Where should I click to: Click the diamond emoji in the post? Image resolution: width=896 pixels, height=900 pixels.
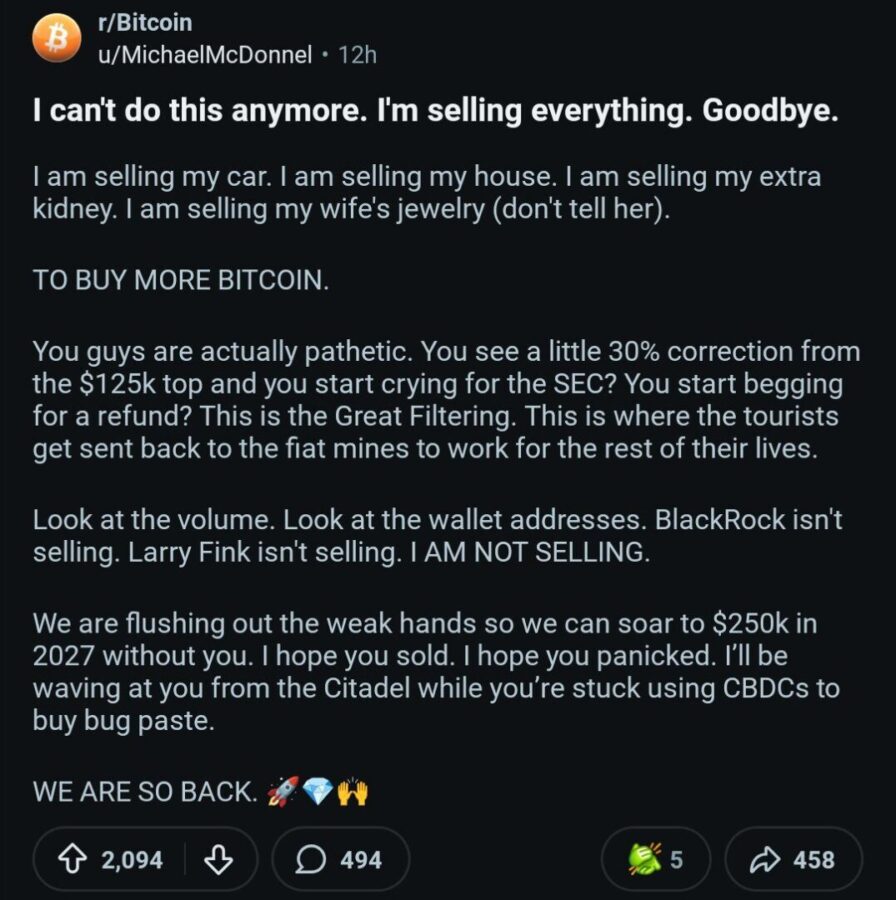(317, 793)
